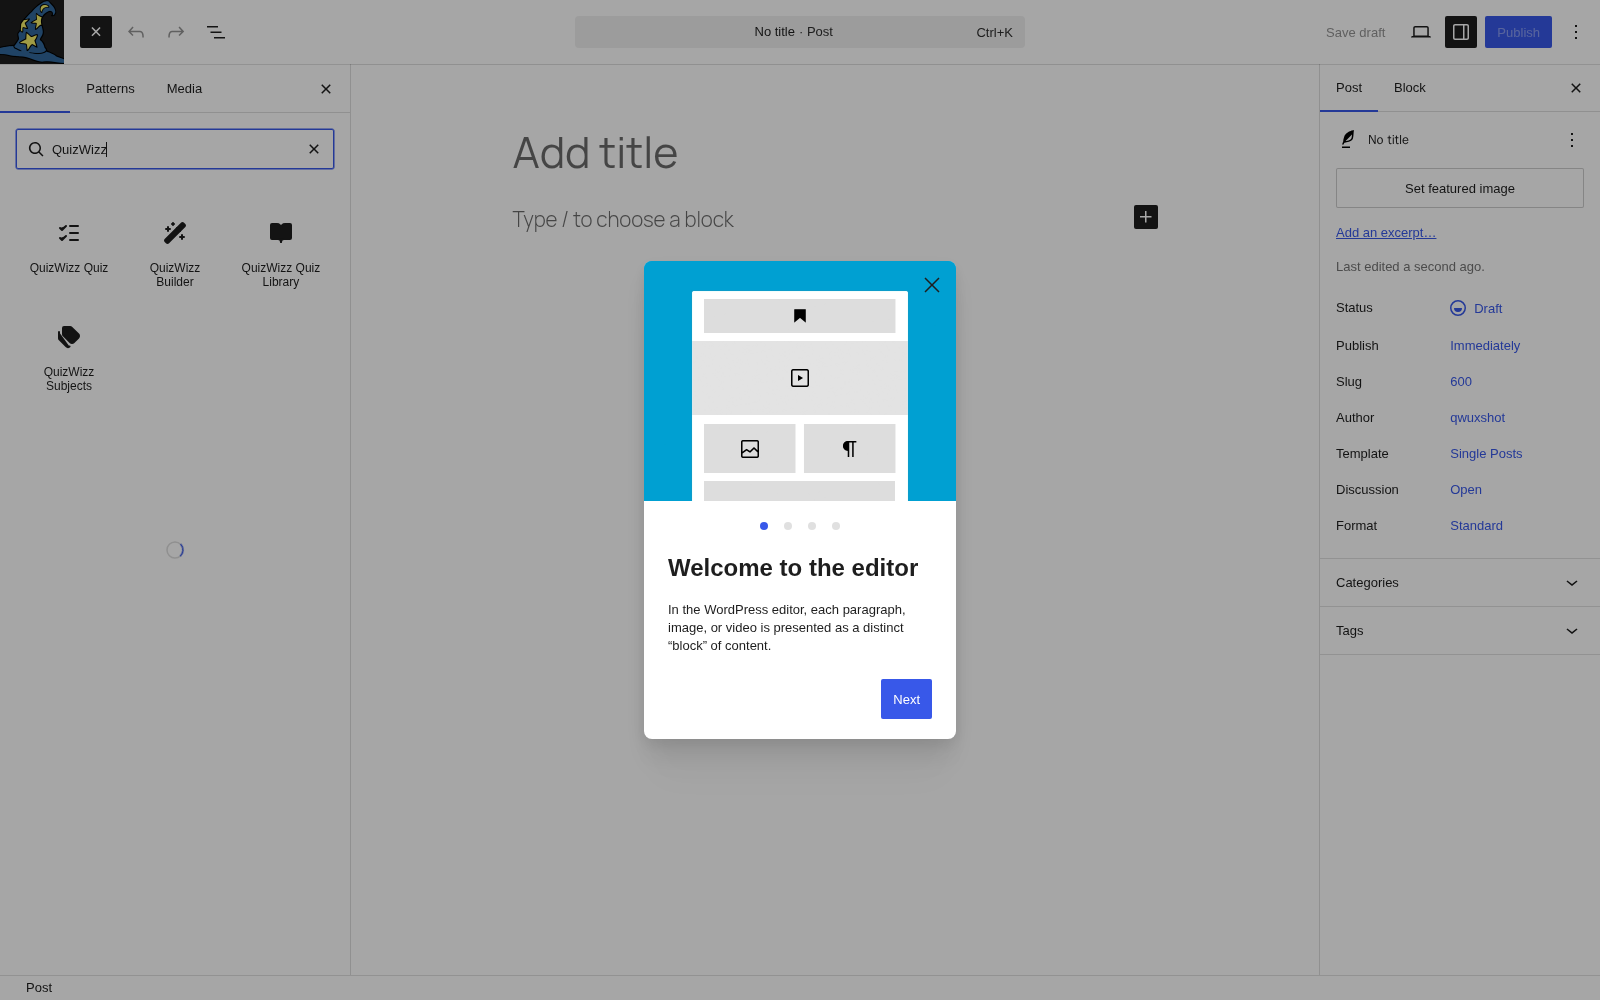Change the Single Posts template
This screenshot has height=1000, width=1600.
coord(1486,454)
